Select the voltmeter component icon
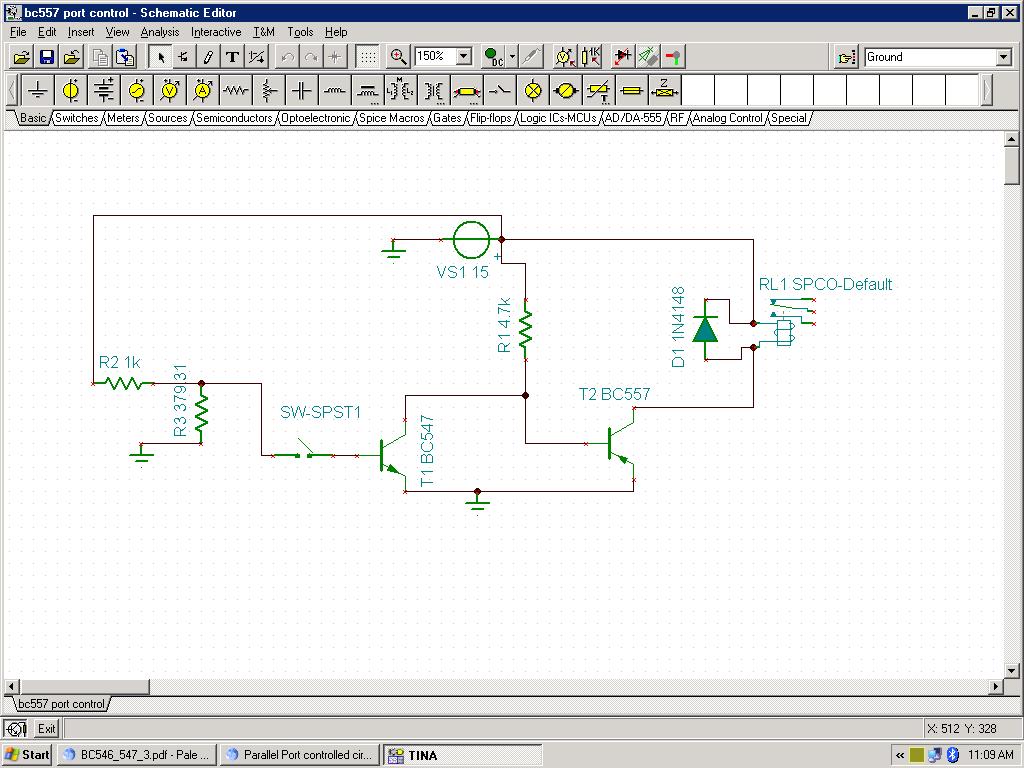The height and width of the screenshot is (768, 1024). point(170,91)
